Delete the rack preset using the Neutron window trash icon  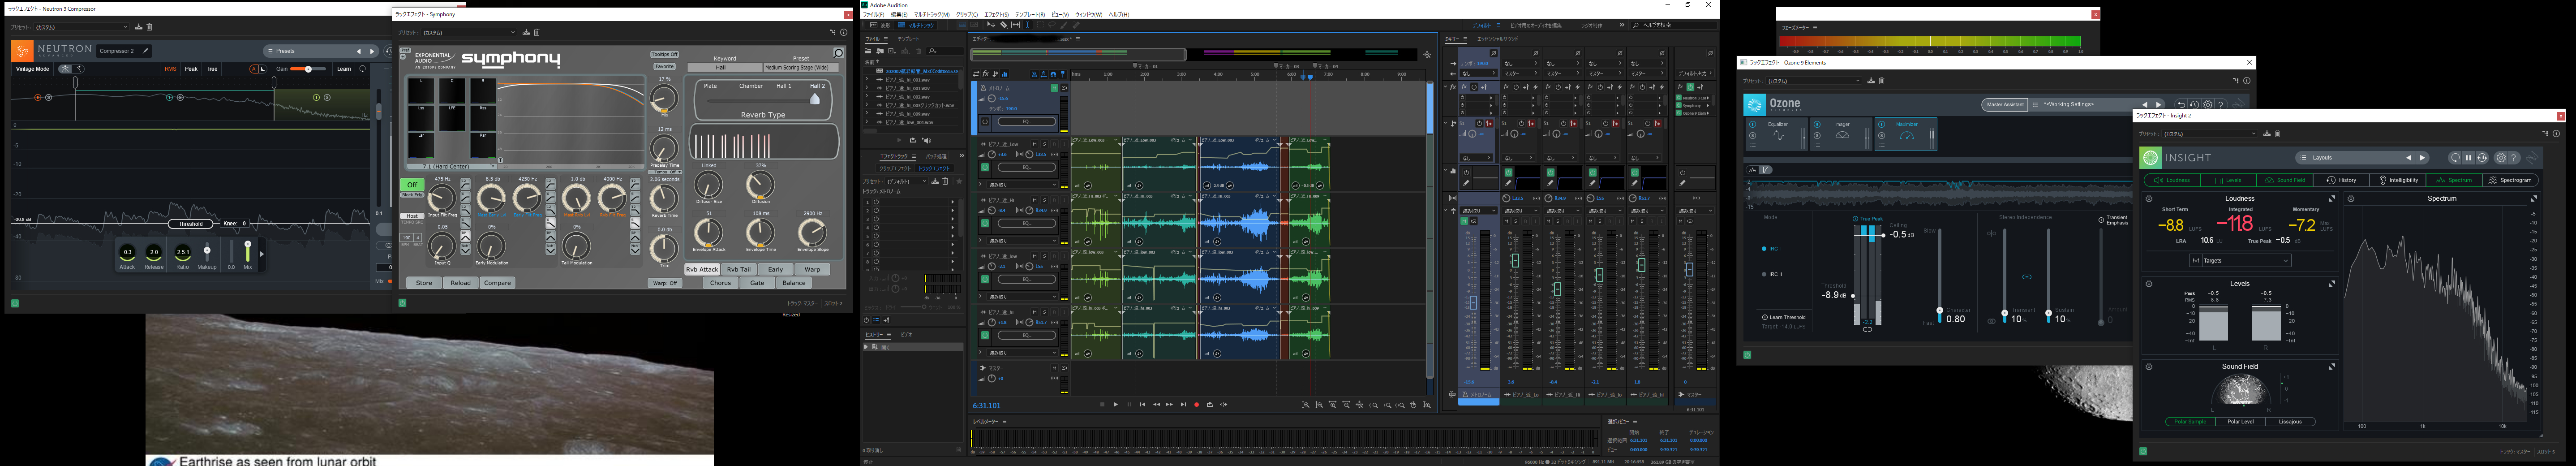(x=150, y=27)
